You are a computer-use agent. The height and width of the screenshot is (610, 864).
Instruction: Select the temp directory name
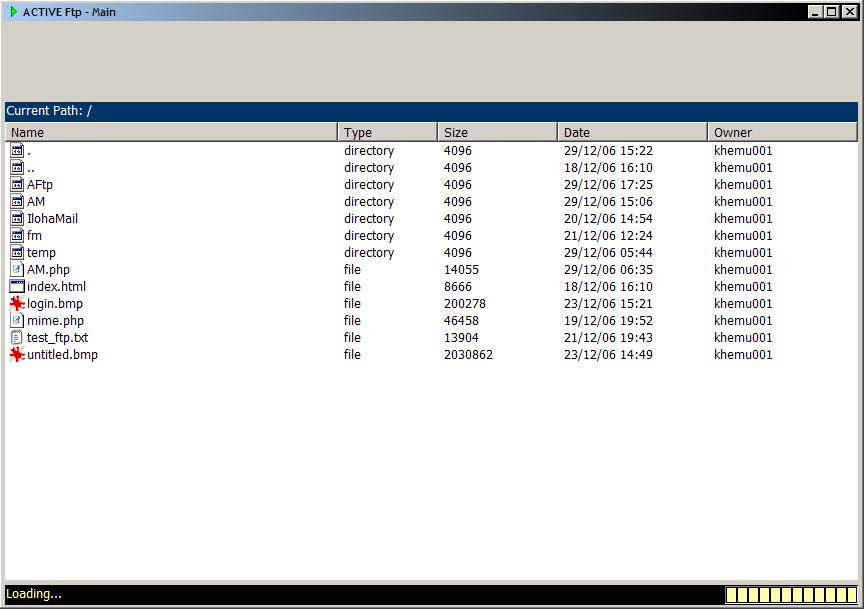click(x=41, y=253)
